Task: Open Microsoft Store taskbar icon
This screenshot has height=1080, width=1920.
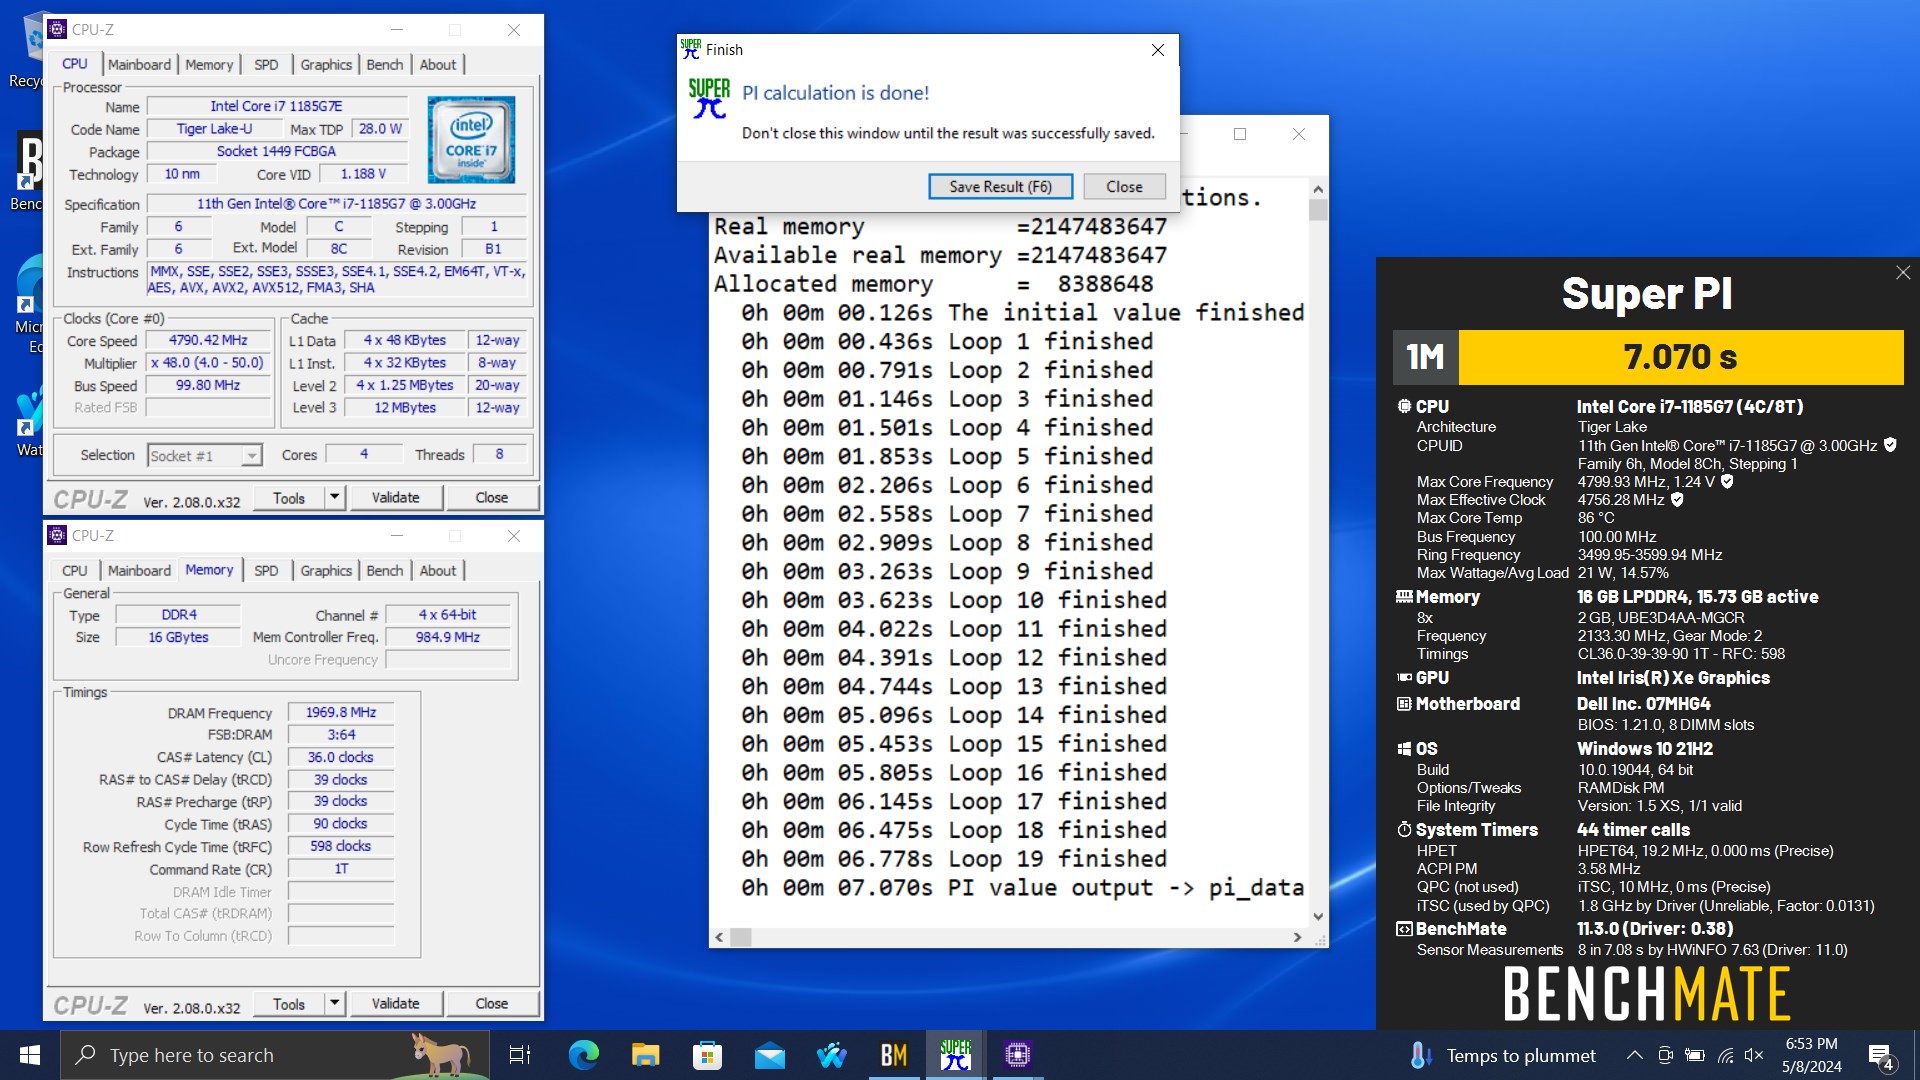Action: 707,1055
